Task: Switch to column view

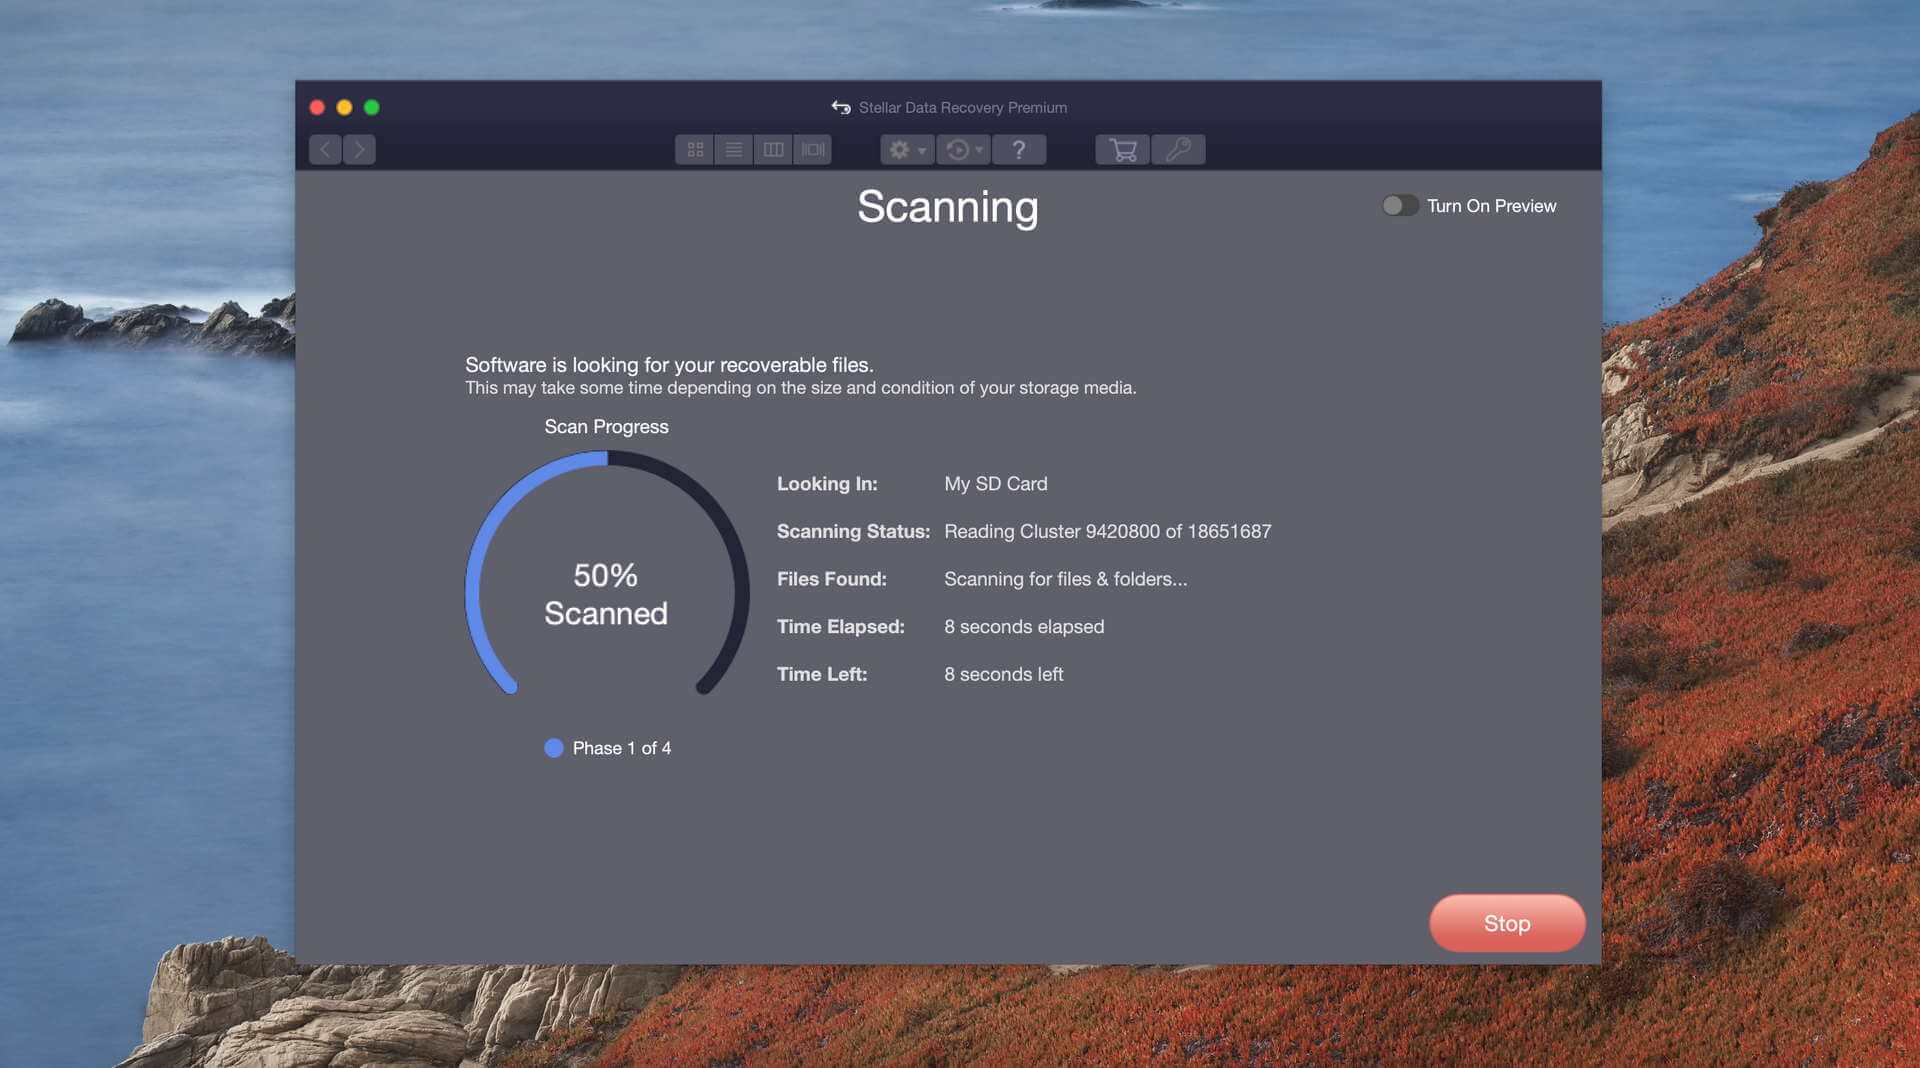Action: tap(773, 150)
